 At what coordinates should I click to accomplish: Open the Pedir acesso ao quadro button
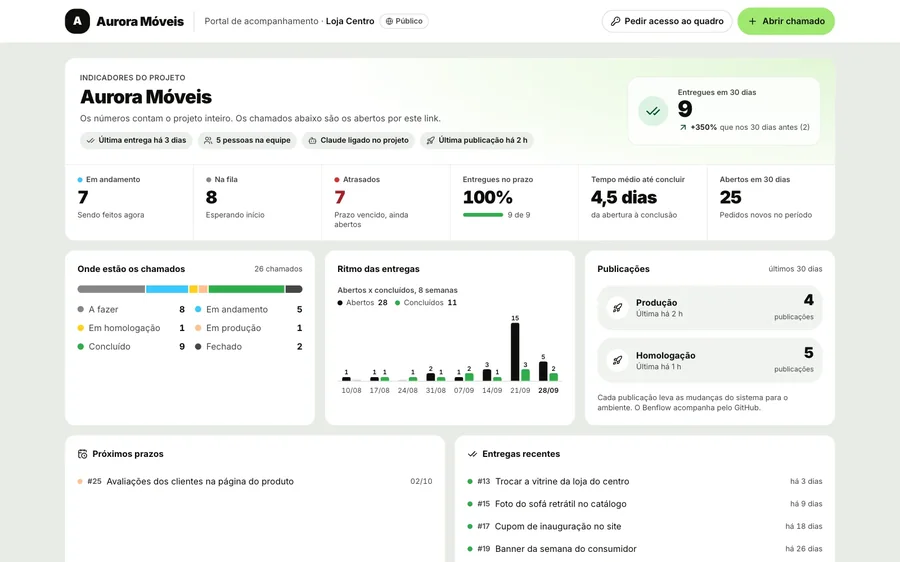click(x=667, y=21)
